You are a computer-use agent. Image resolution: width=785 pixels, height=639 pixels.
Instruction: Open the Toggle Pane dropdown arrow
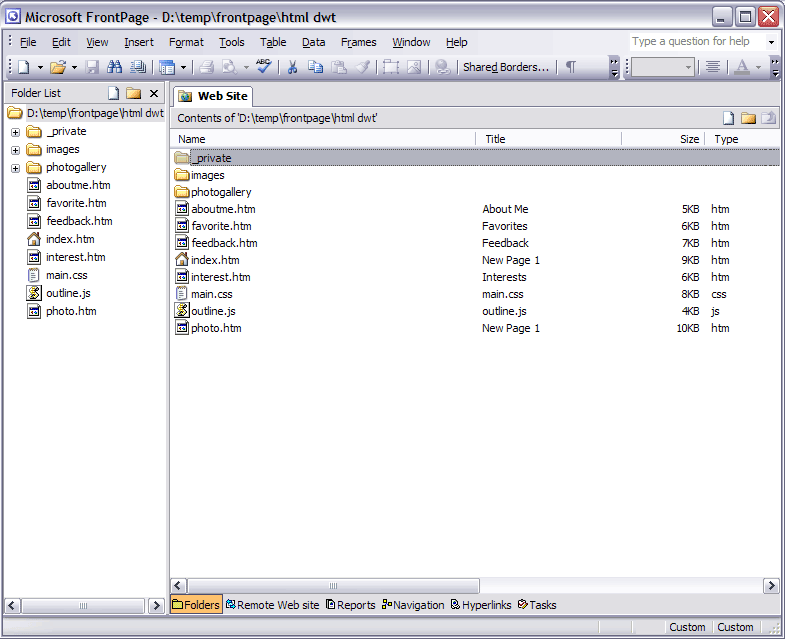click(183, 67)
